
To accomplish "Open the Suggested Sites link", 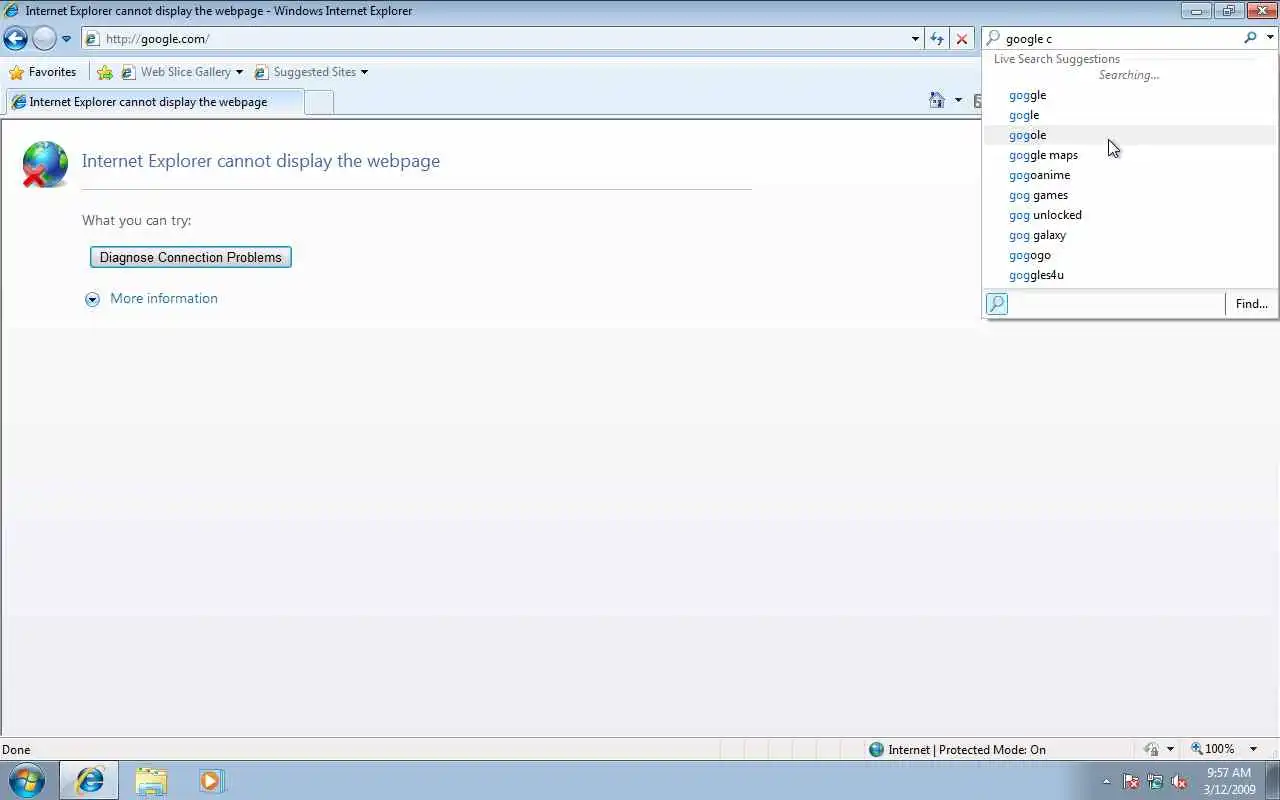I will click(x=305, y=72).
